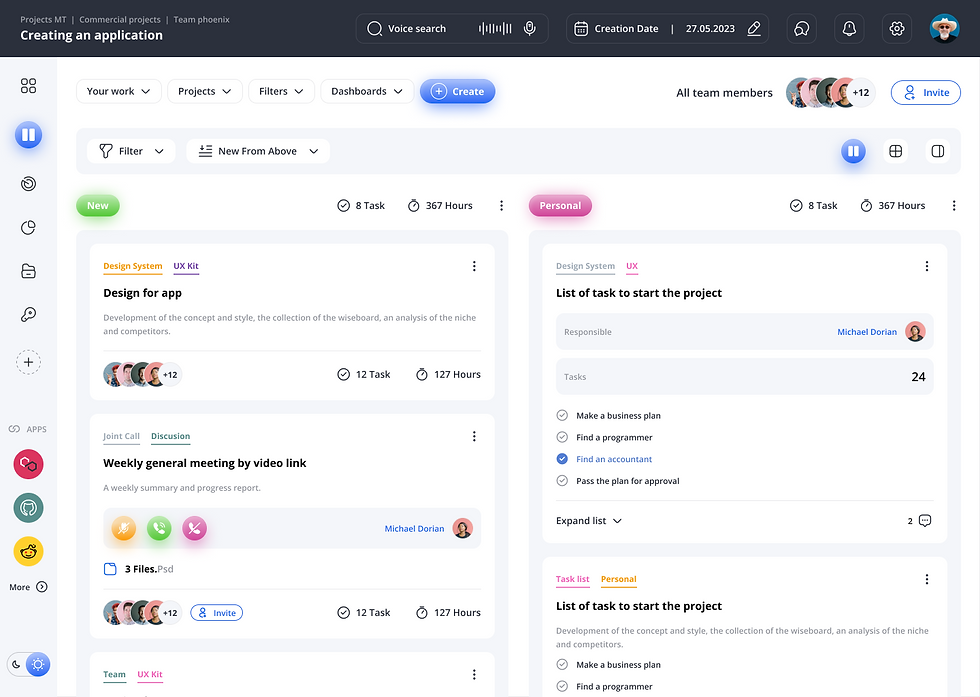Select the Kanban board view icon
The height and width of the screenshot is (697, 980).
click(x=853, y=151)
